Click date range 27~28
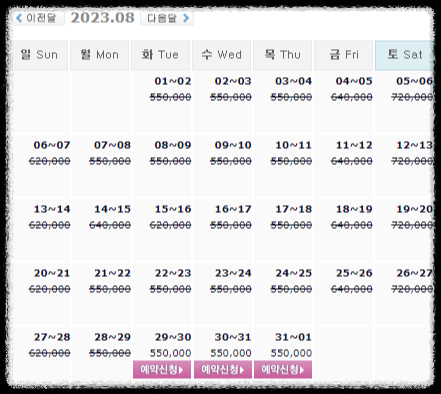Viewport: 441px width, 394px height. [52, 337]
